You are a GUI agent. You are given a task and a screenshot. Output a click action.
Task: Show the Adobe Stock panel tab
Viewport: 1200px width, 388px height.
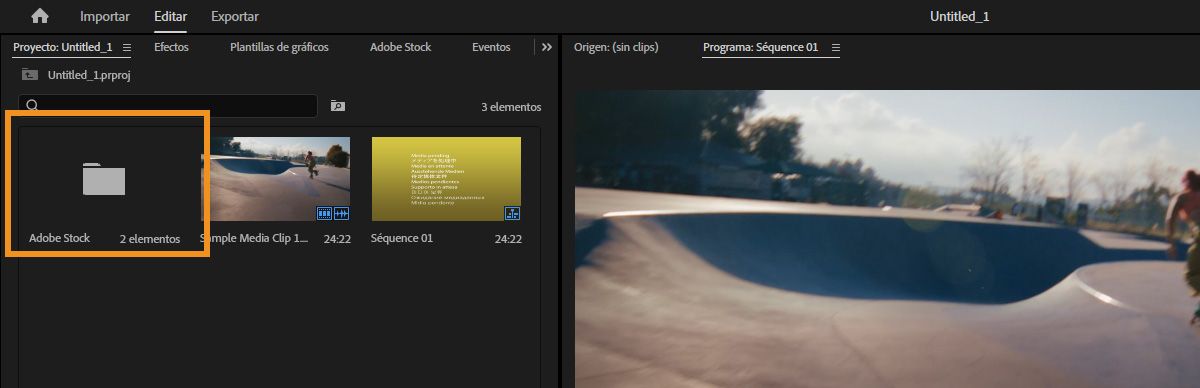click(400, 47)
